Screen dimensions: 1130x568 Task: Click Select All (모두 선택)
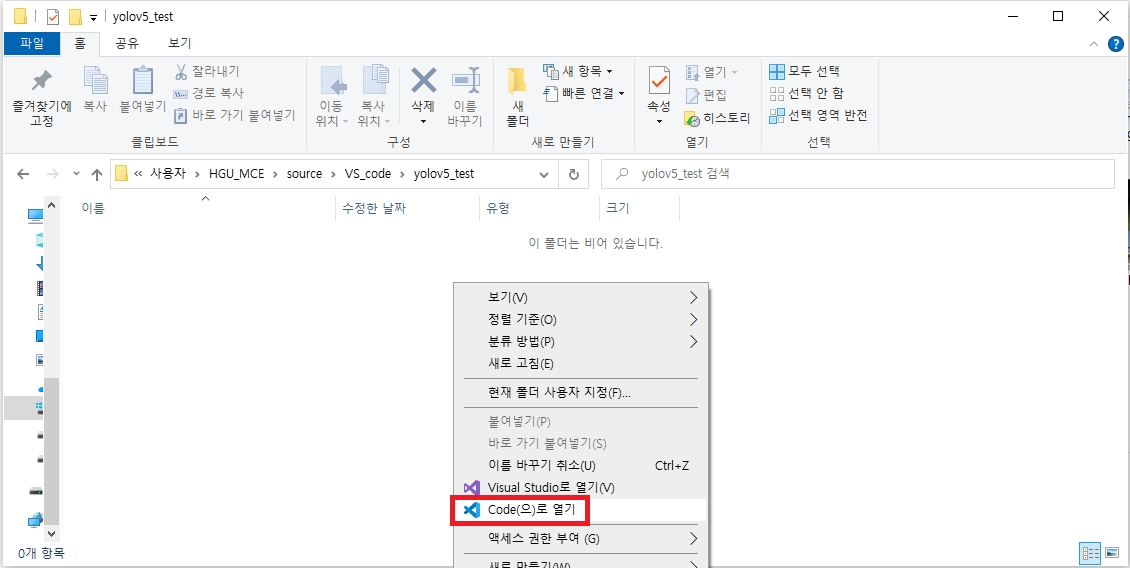804,71
